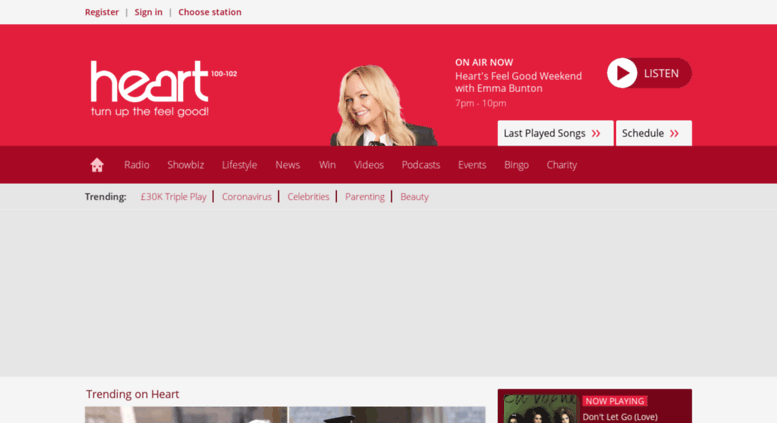The height and width of the screenshot is (423, 777).
Task: Open Choose station
Action: [210, 12]
